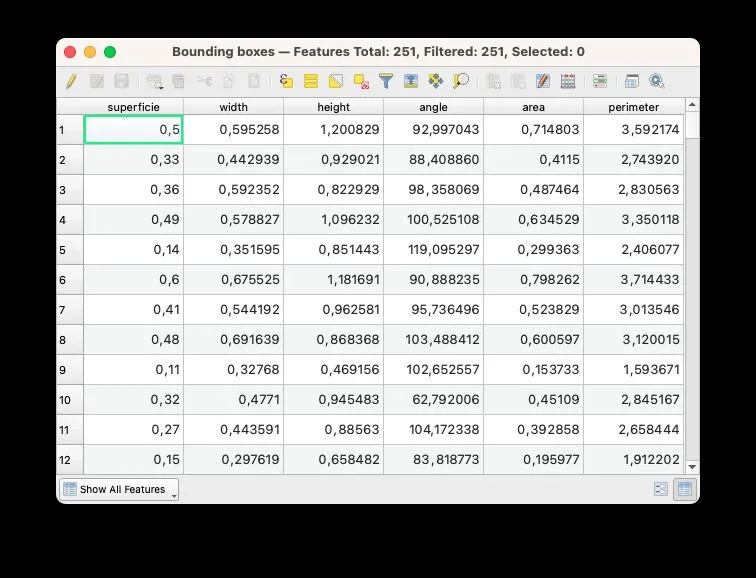Open the Show All Features dropdown
756x578 pixels.
point(119,489)
